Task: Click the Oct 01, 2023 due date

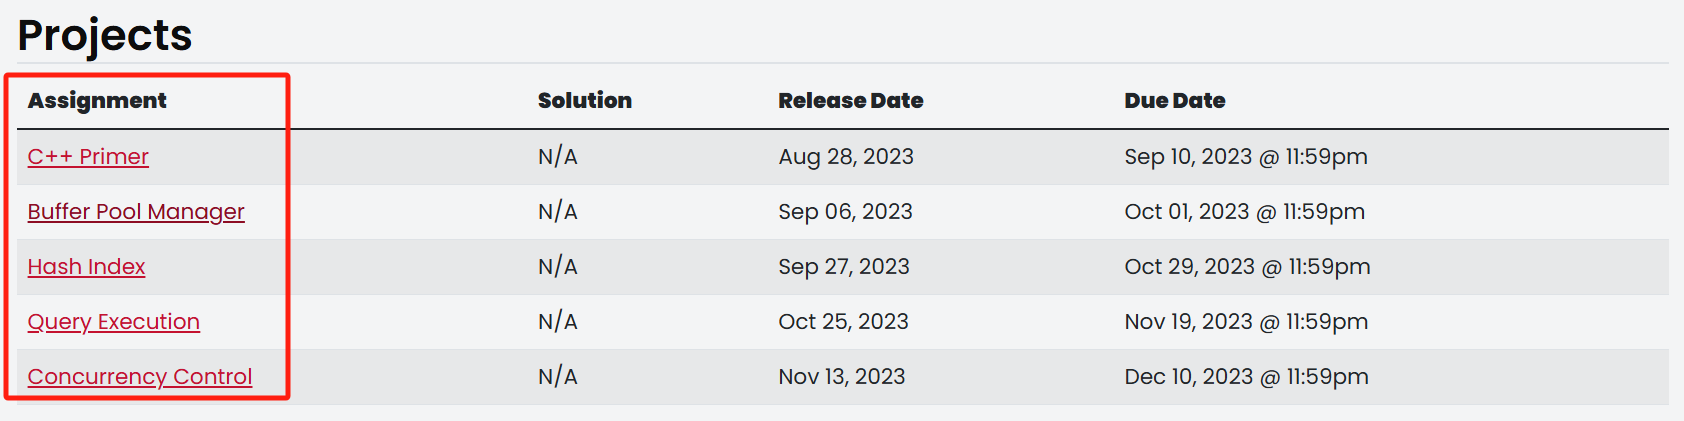Action: click(1245, 212)
